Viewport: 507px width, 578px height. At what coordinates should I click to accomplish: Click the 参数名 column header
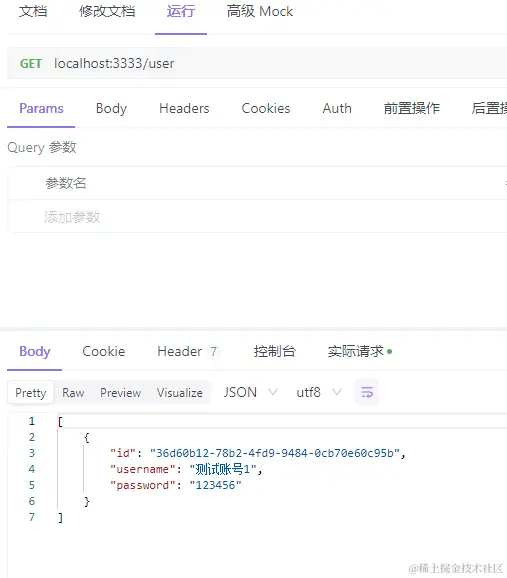coord(66,183)
